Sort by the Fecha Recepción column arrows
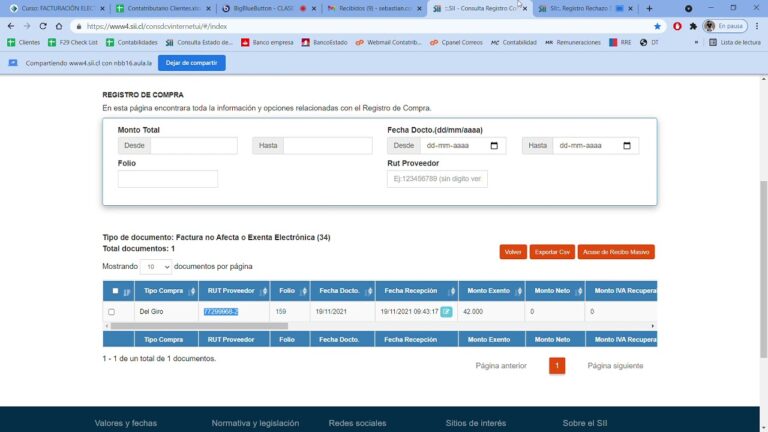The image size is (768, 432). [452, 291]
